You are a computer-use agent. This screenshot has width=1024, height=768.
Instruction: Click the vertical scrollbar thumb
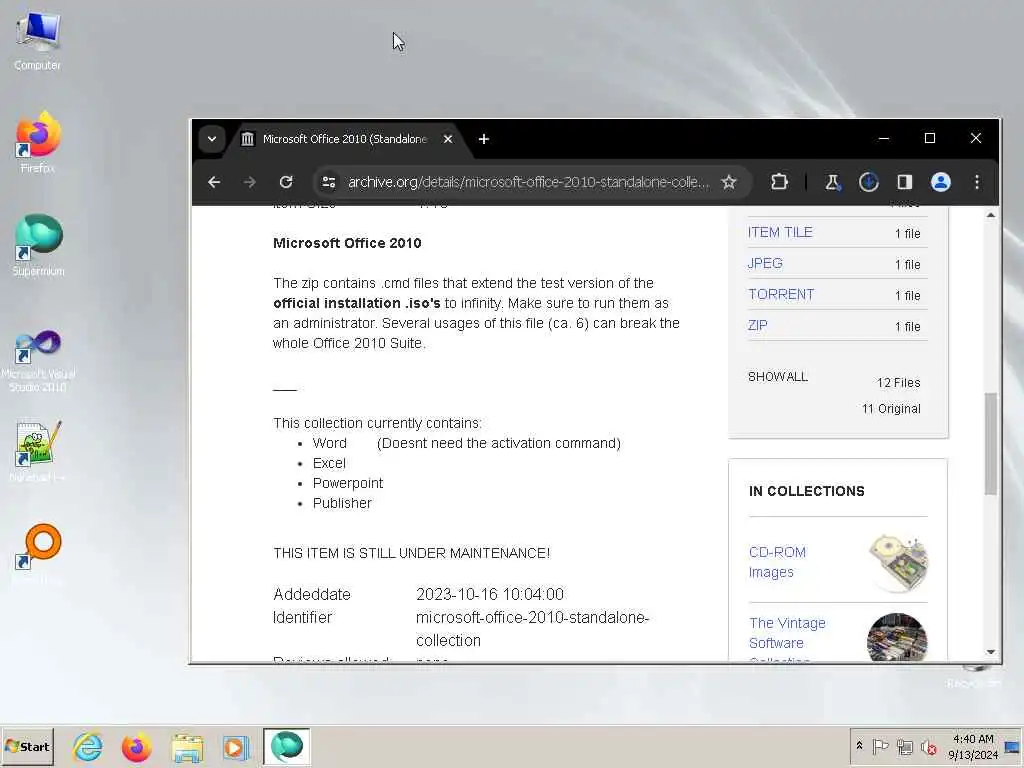(x=991, y=443)
